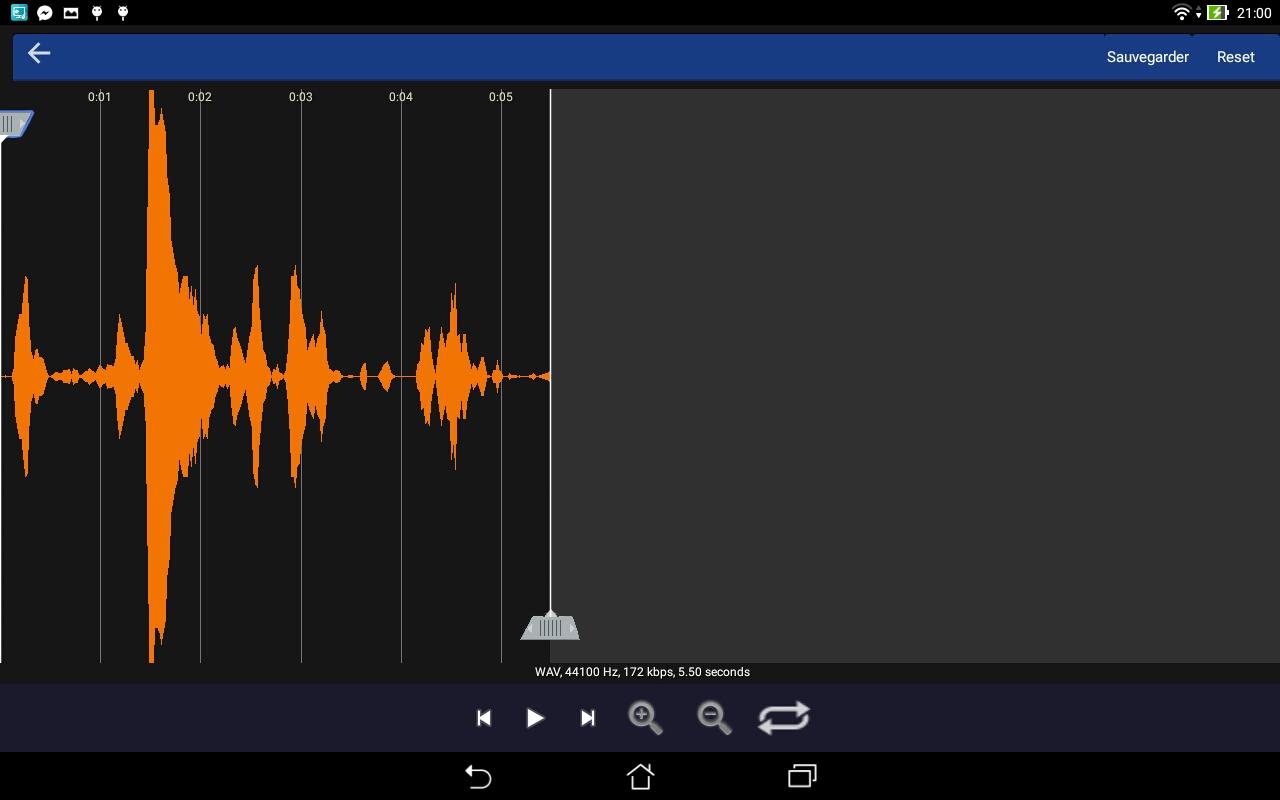Zoom out of the waveform
The image size is (1280, 800).
pyautogui.click(x=714, y=718)
